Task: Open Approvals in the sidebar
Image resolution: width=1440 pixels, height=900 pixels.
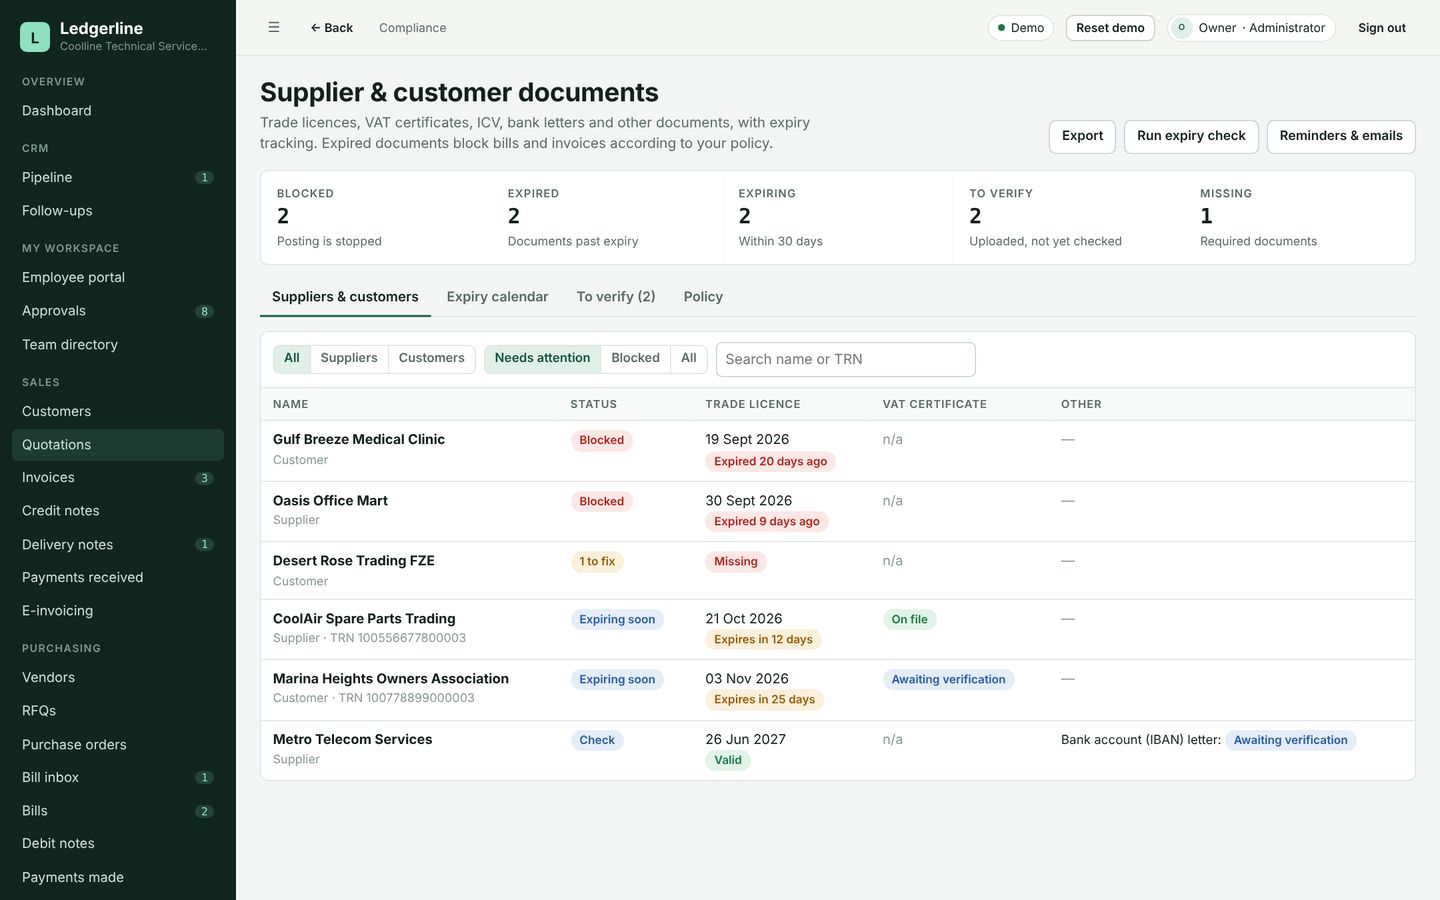Action: click(118, 311)
